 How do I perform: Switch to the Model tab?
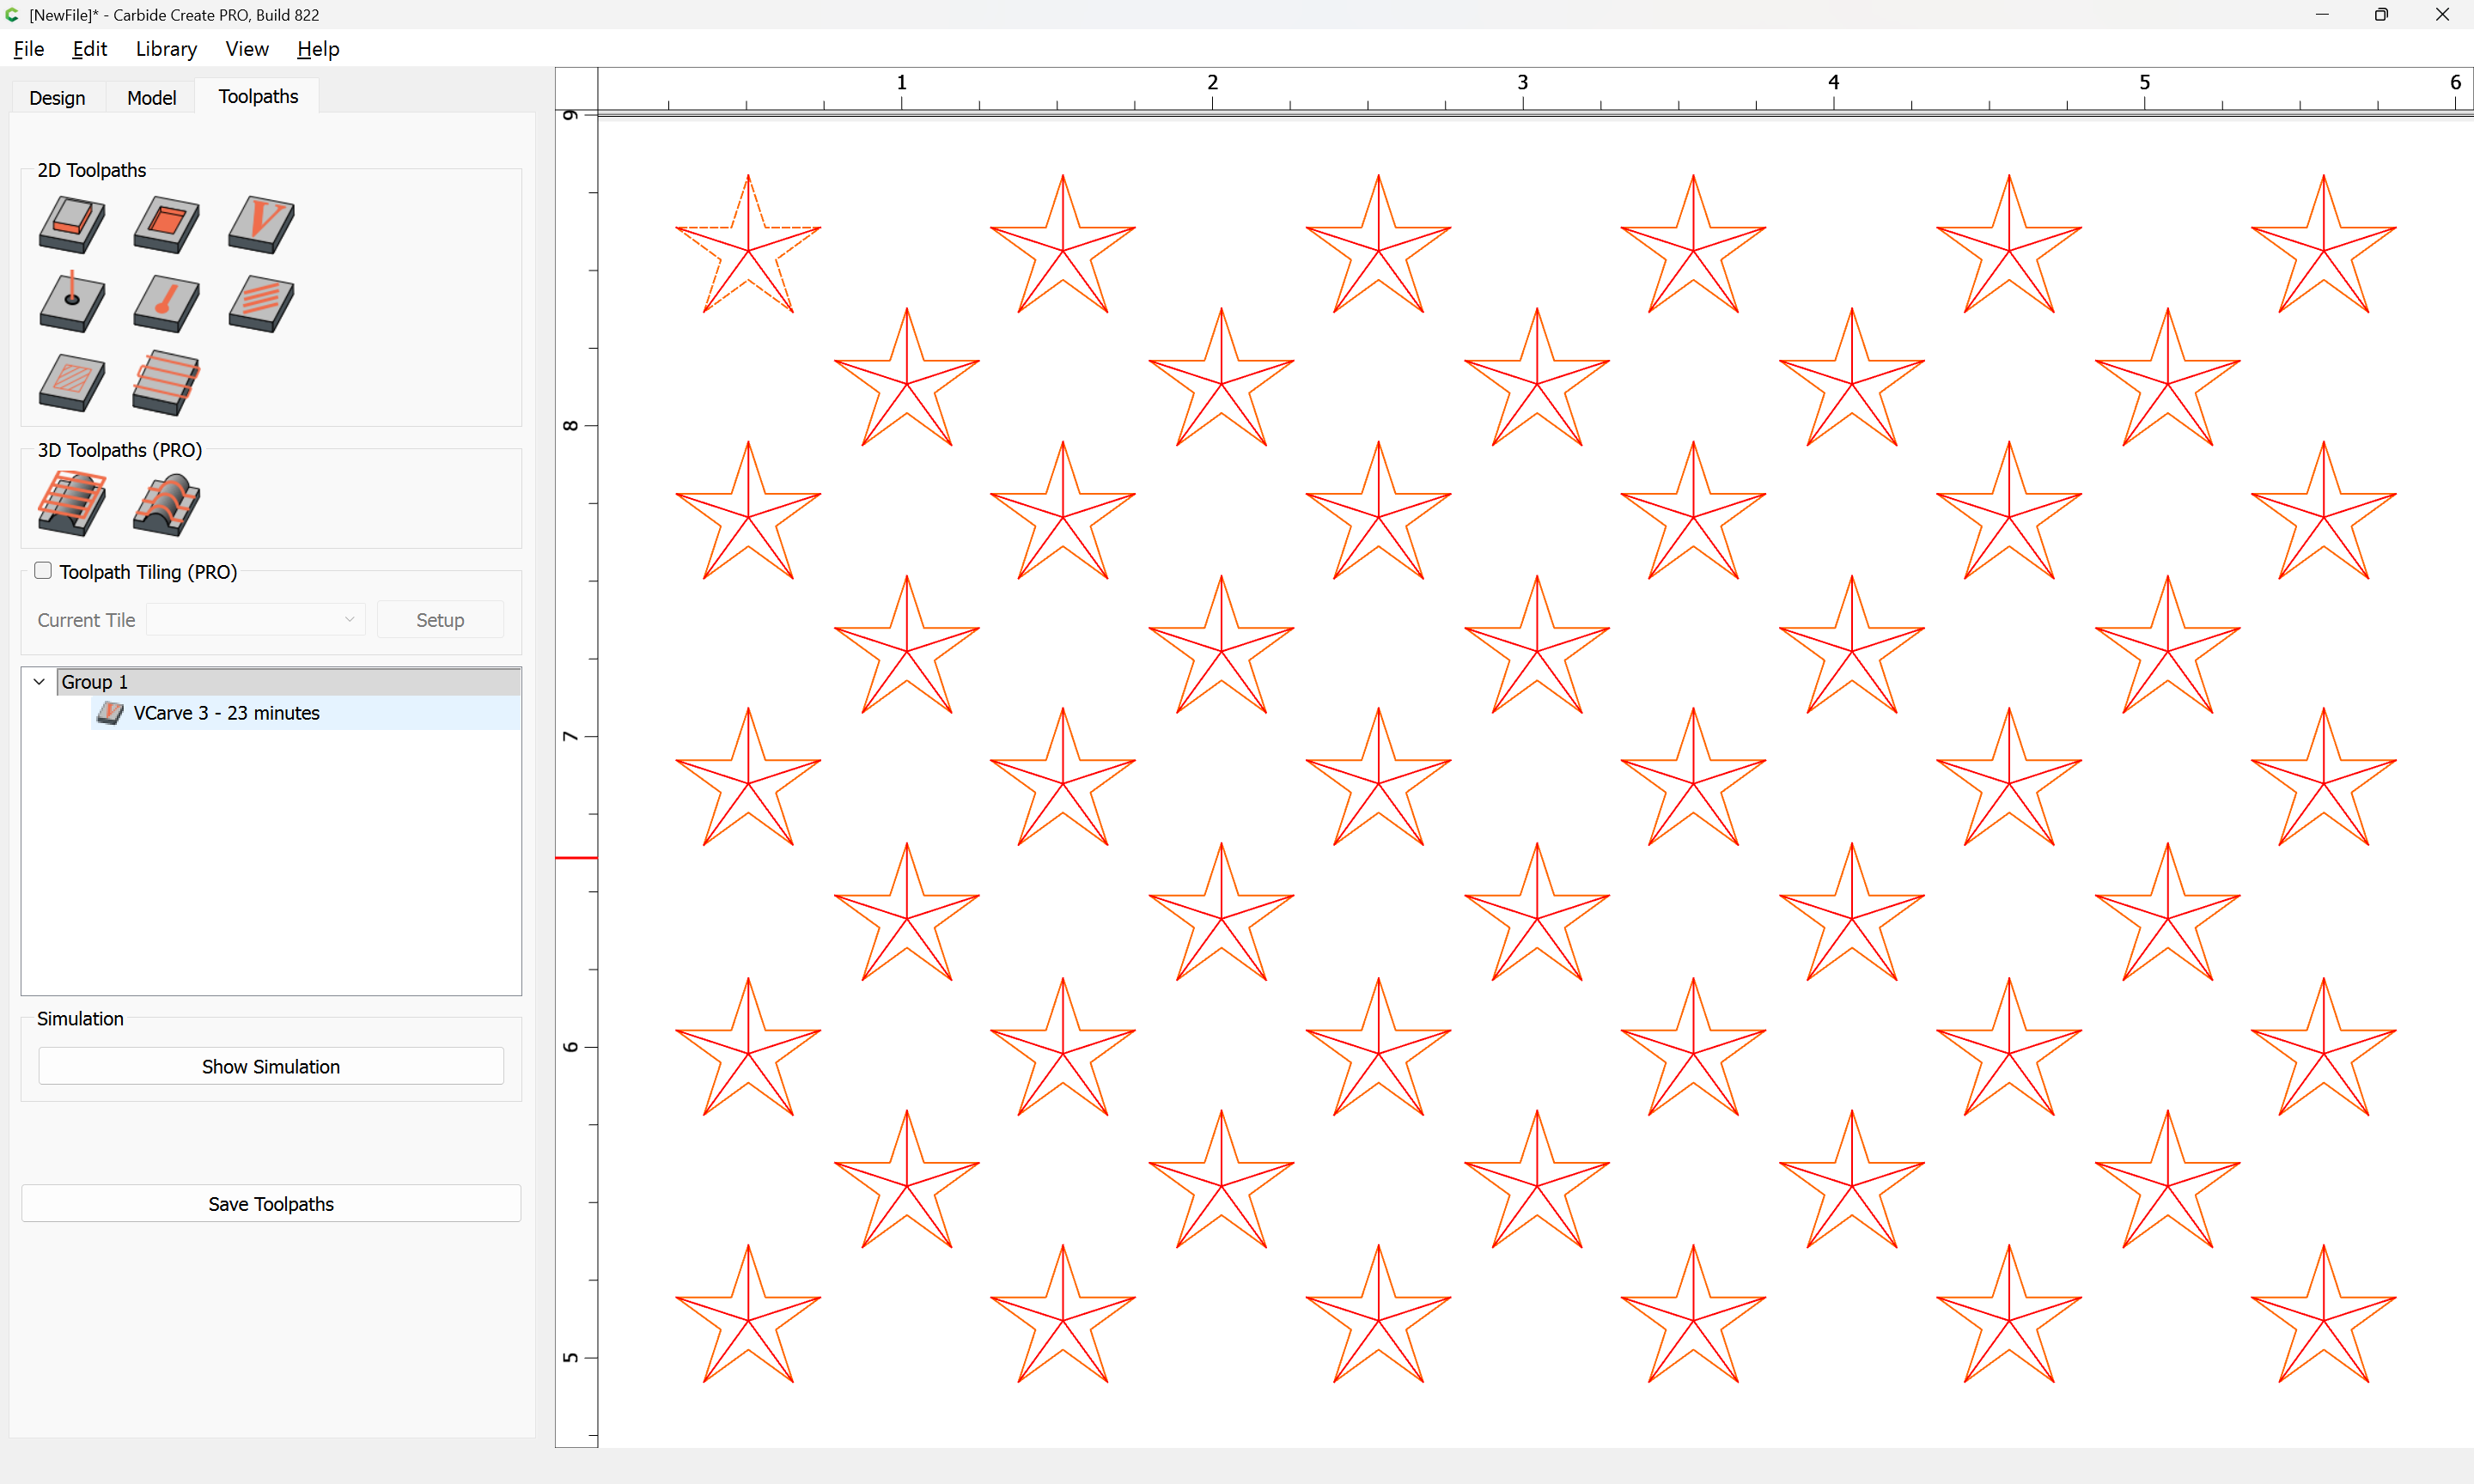click(x=151, y=97)
